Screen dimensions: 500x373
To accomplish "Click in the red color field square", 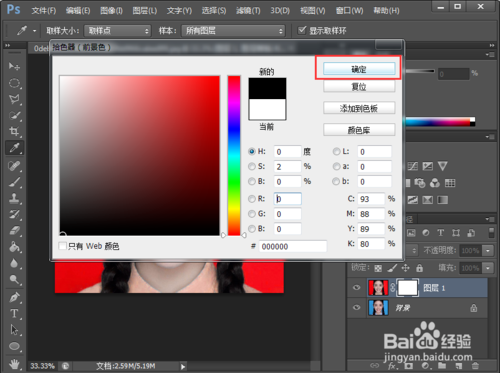I will tap(139, 155).
